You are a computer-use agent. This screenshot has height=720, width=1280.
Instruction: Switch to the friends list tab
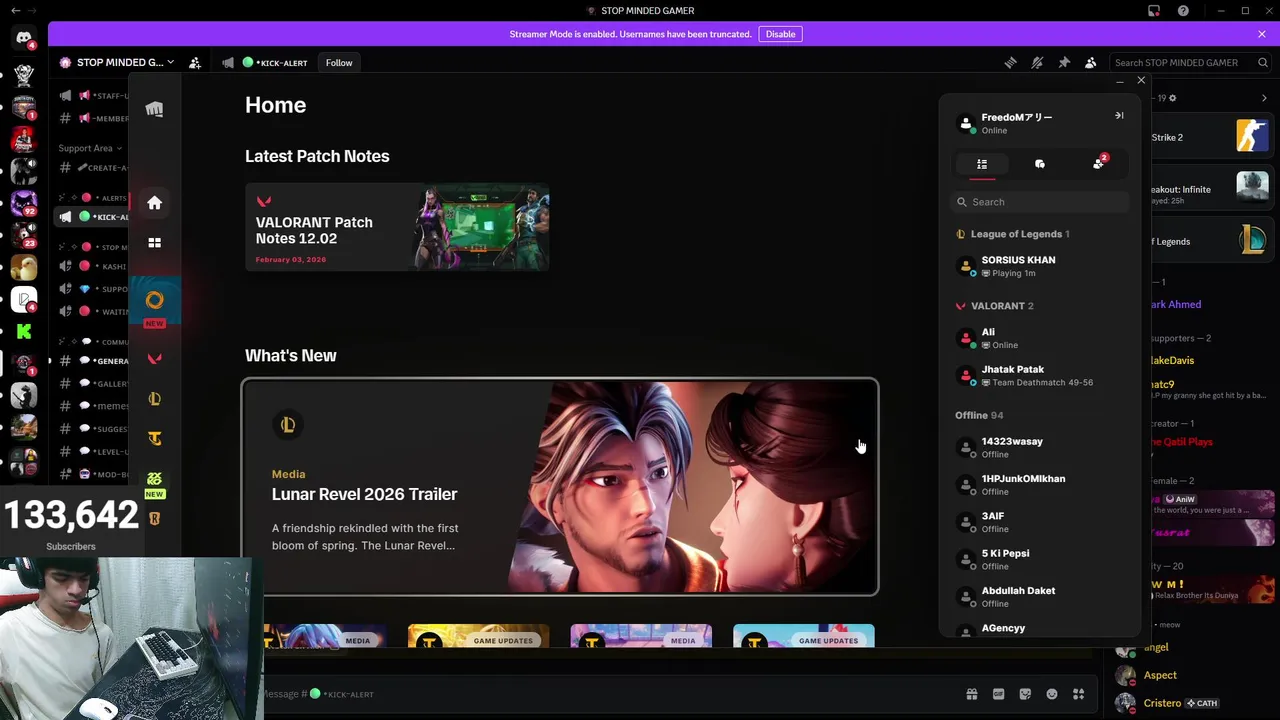point(982,164)
